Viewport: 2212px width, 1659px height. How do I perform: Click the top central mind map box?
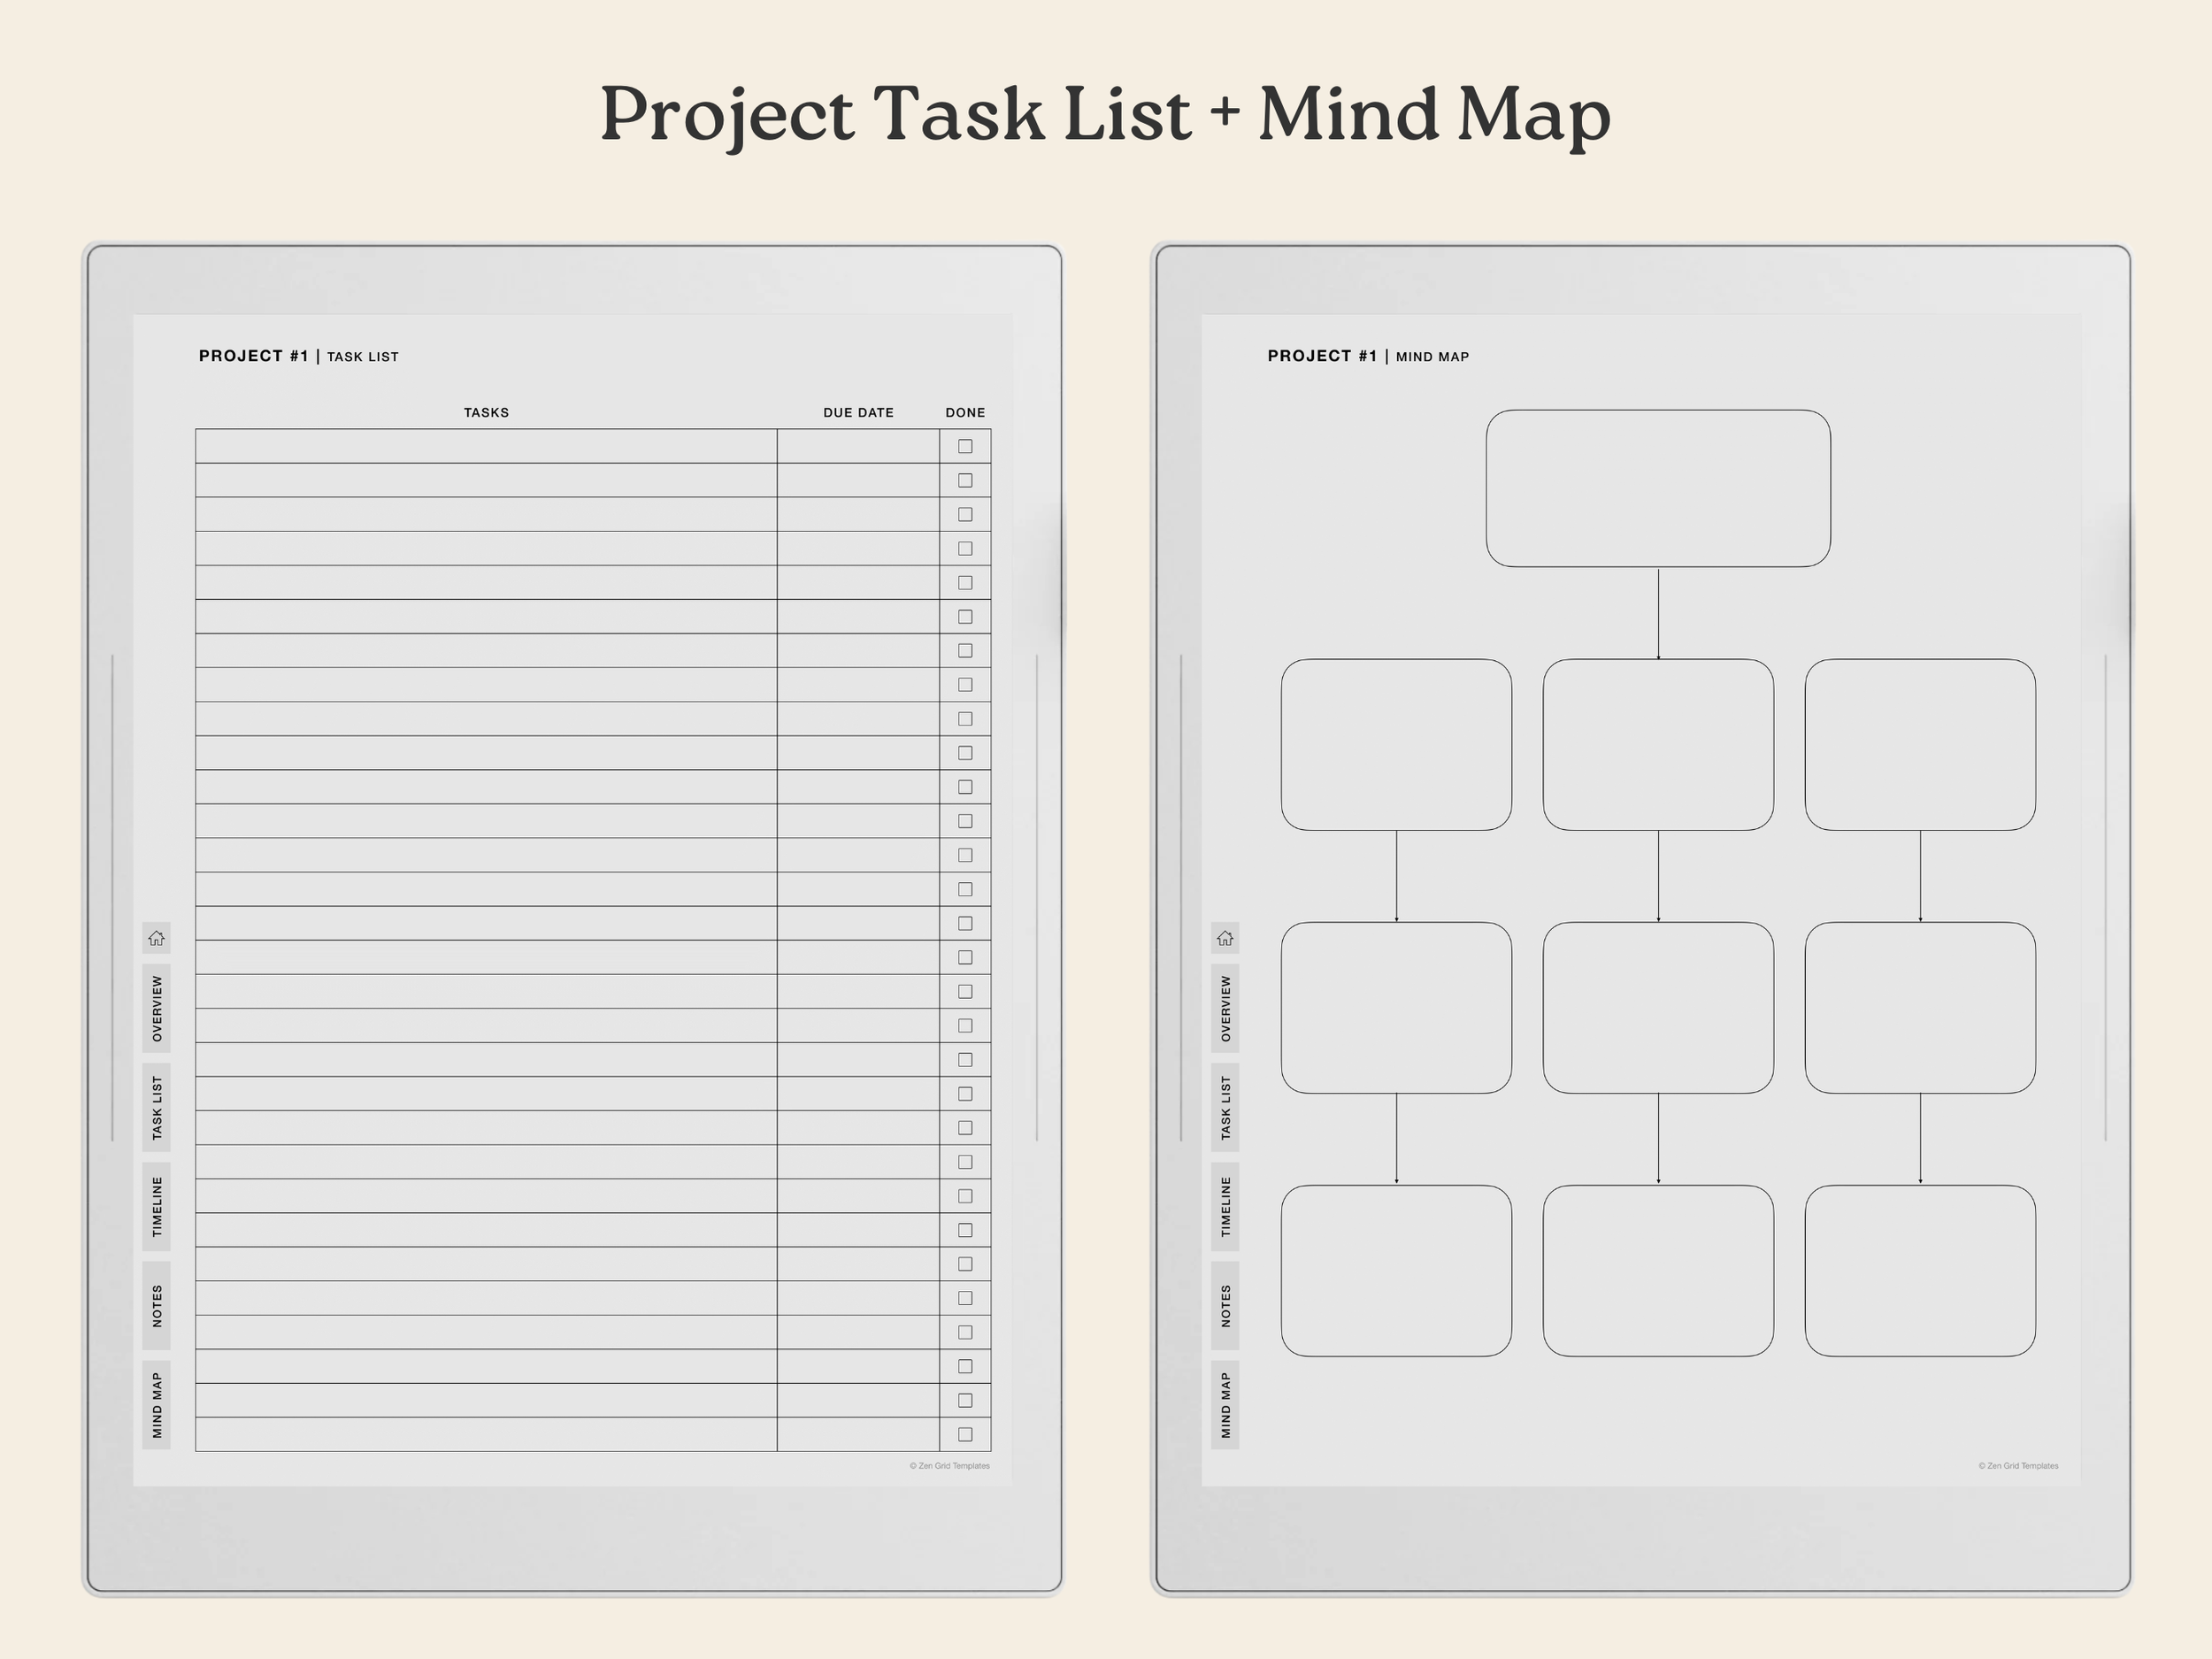pos(1658,488)
